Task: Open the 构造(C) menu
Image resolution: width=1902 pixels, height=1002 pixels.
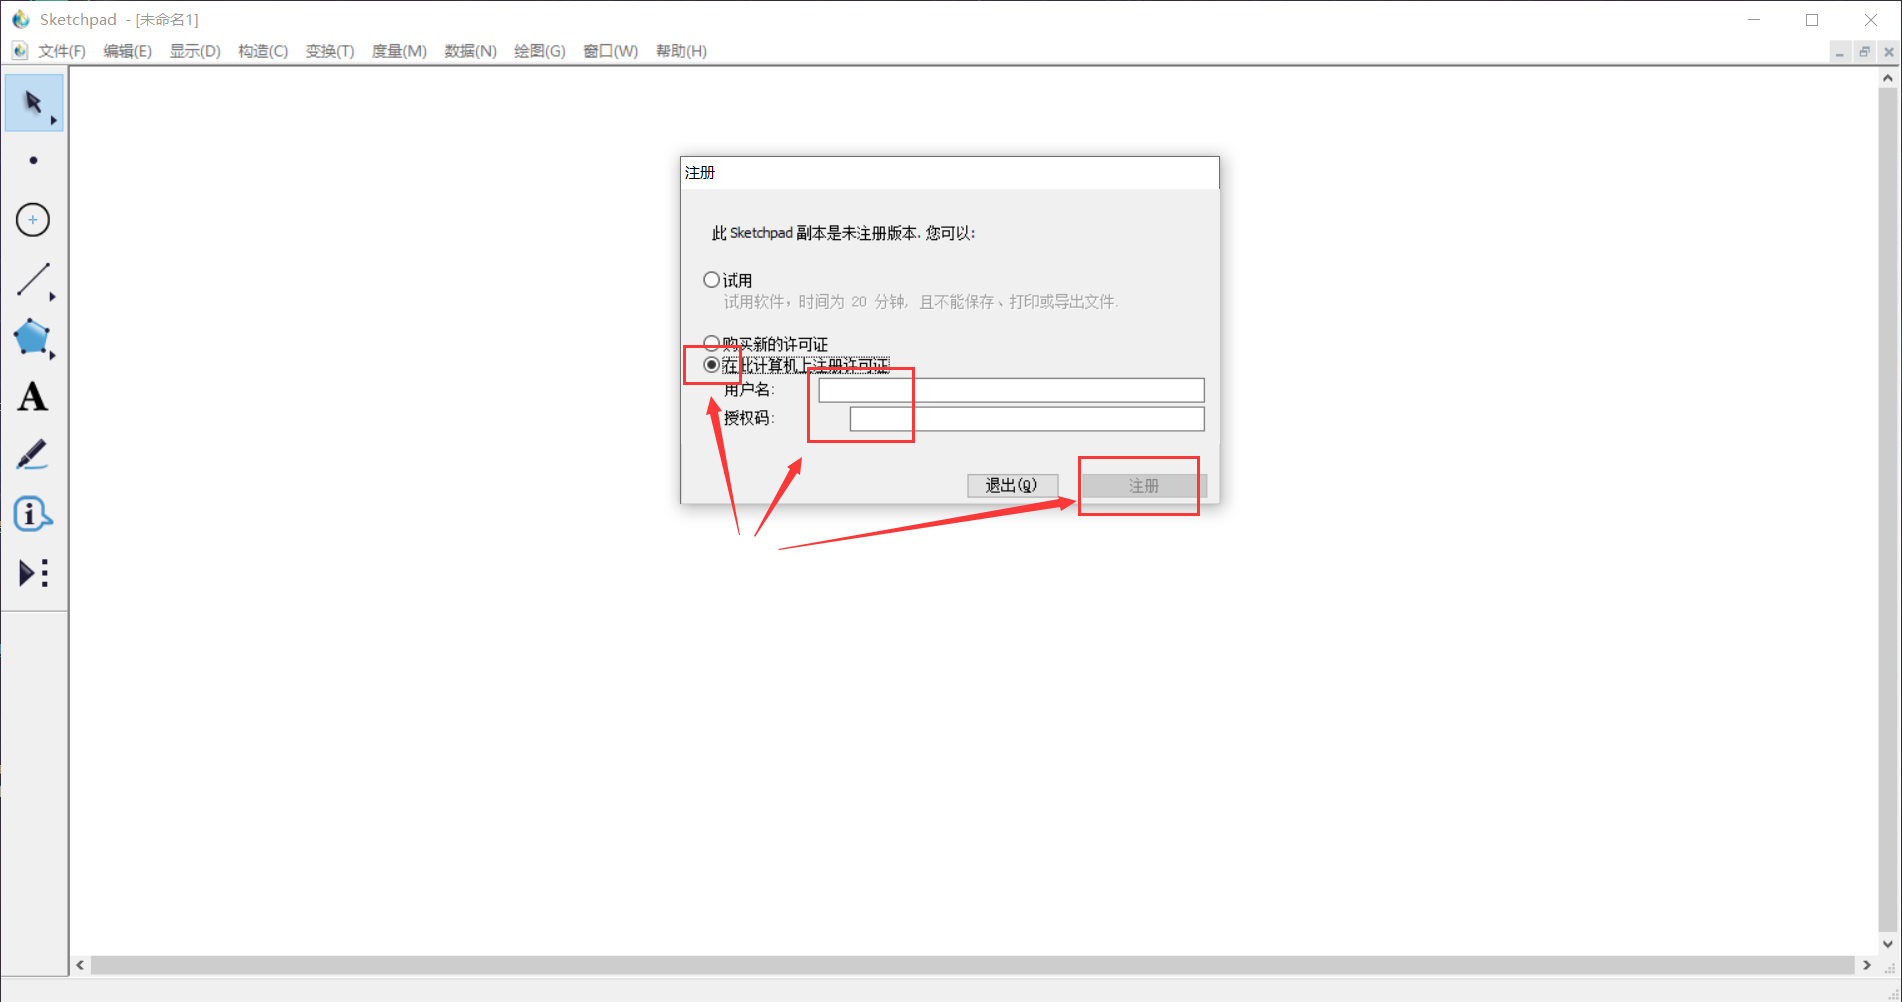Action: 263,51
